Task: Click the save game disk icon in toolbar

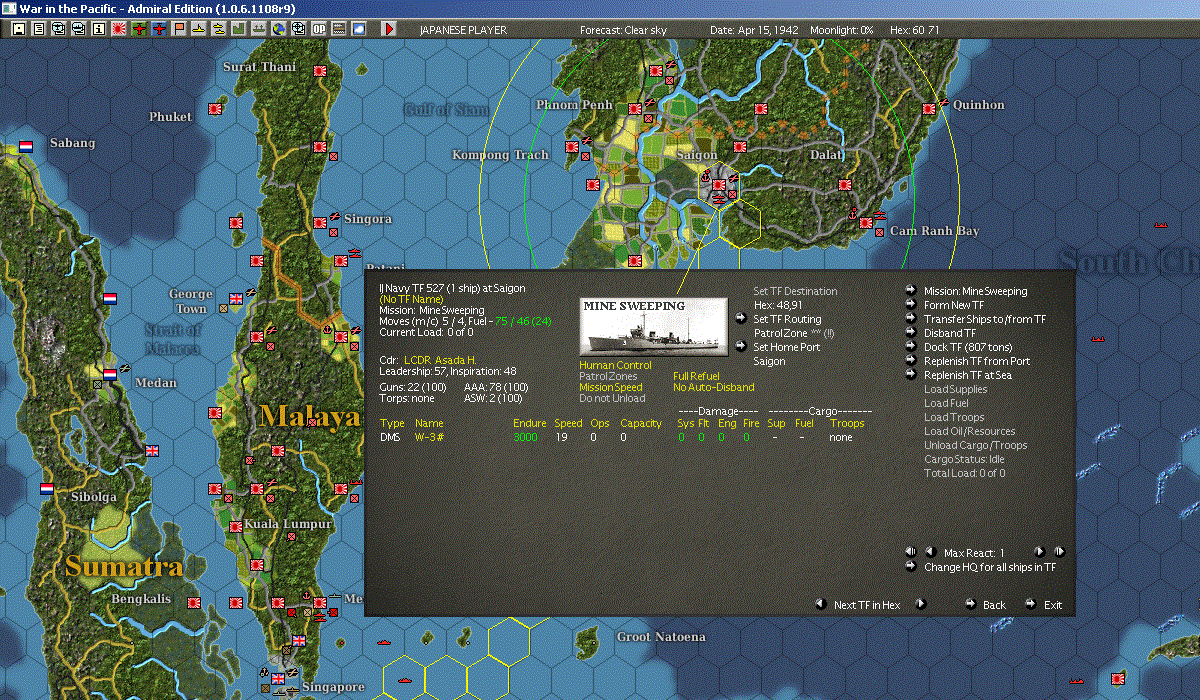Action: [x=19, y=29]
